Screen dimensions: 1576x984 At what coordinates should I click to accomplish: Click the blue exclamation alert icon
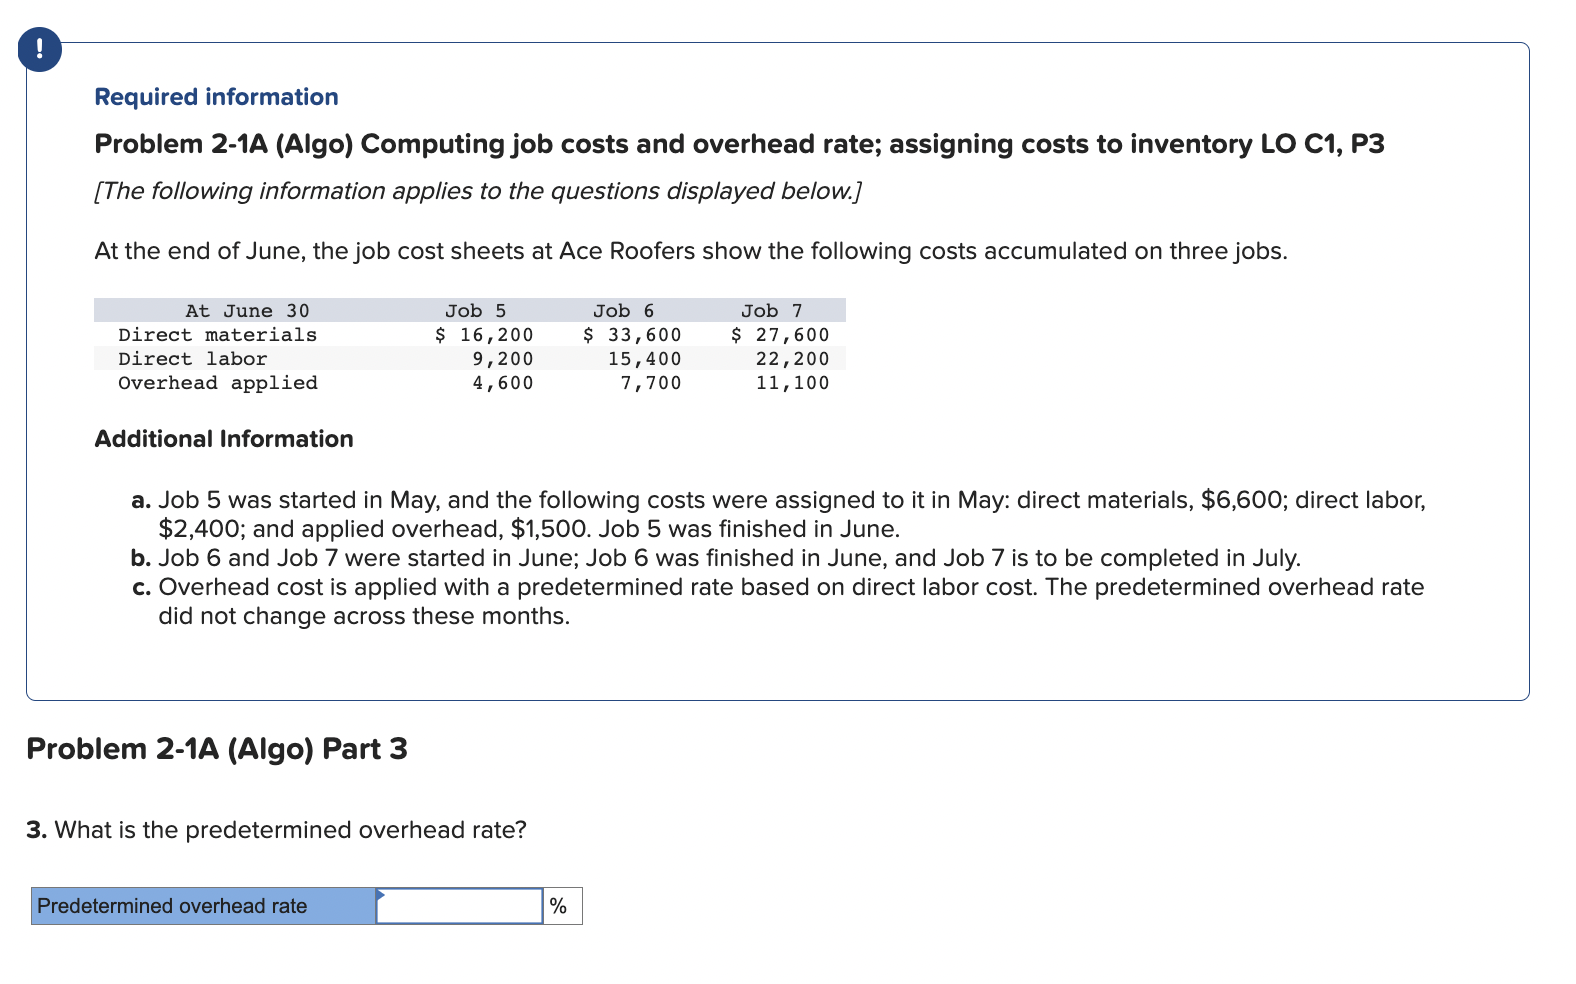point(38,48)
